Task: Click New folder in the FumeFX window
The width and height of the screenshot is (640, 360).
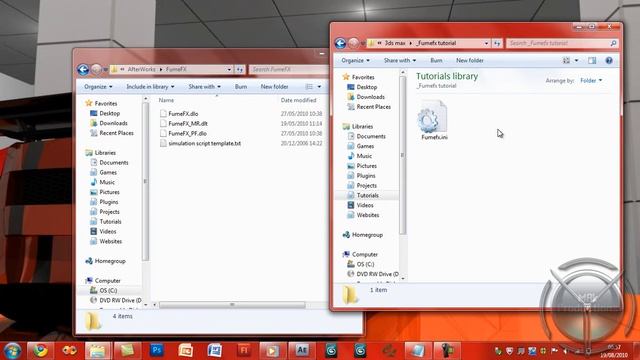Action: point(274,87)
